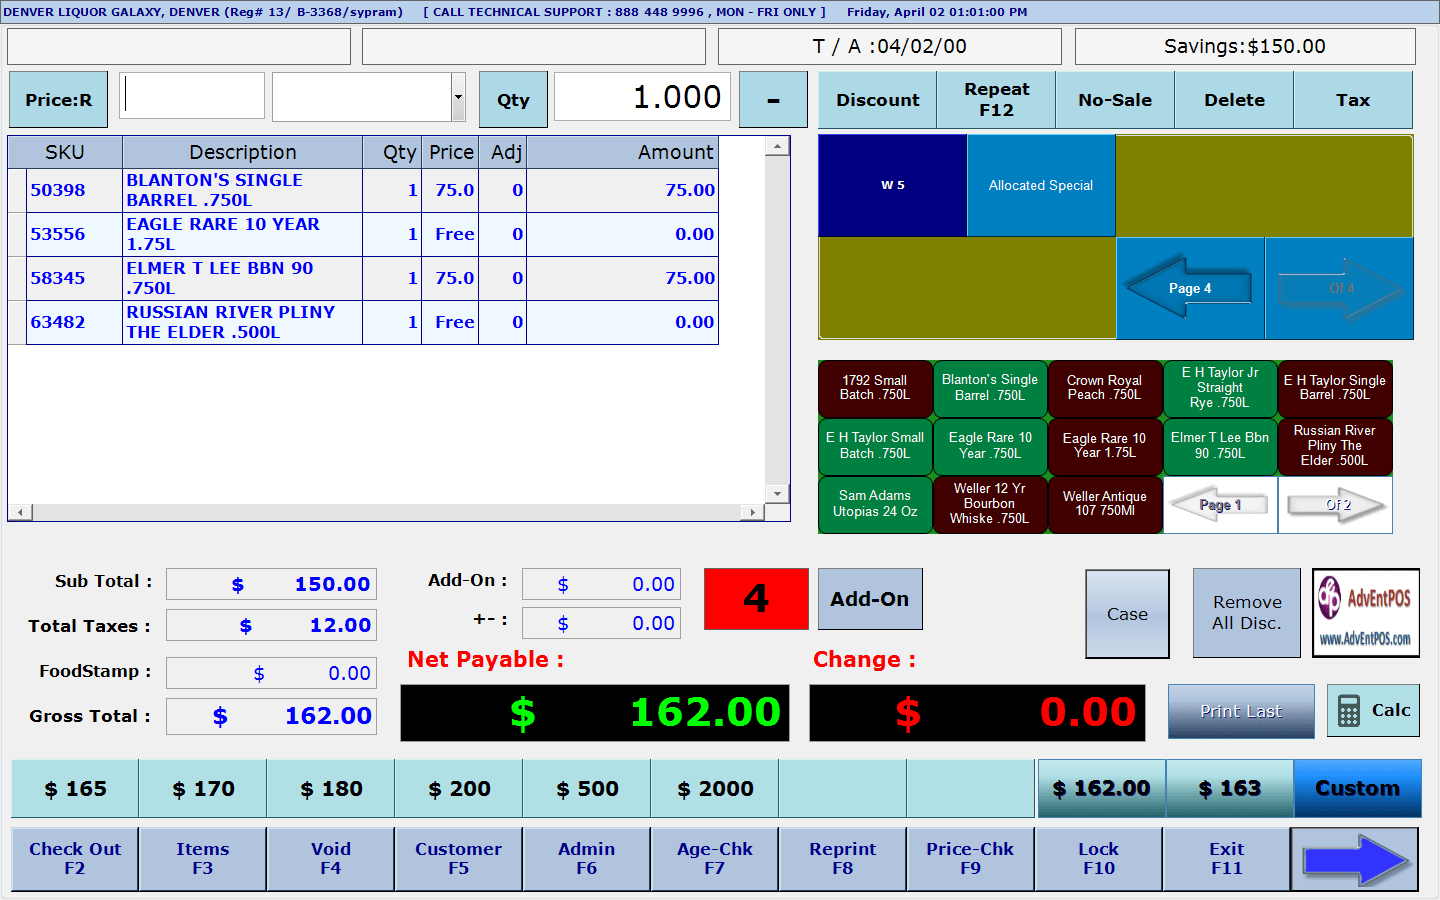This screenshot has width=1440, height=900.
Task: Click the Of 2 next-page arrow
Action: tap(1335, 505)
